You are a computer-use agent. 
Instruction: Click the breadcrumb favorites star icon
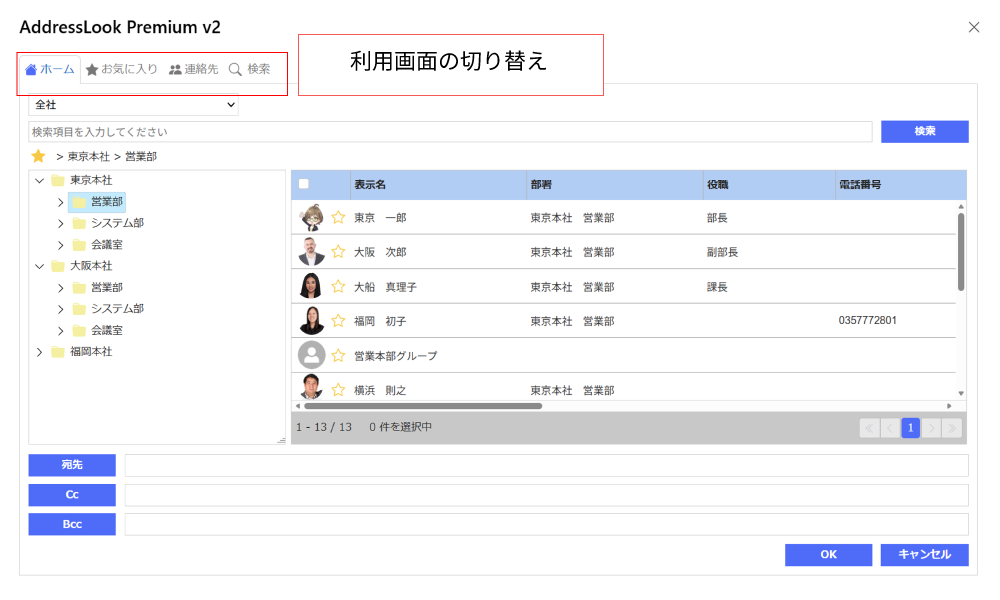(39, 156)
